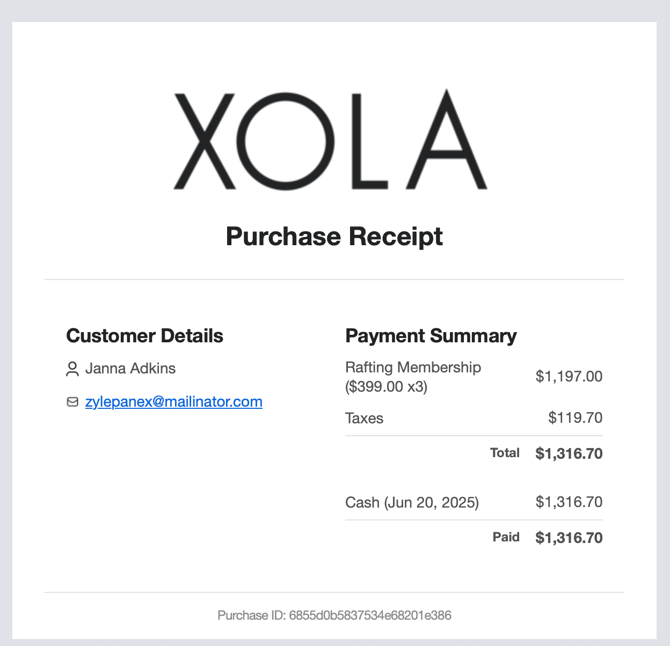Click the Paid label
This screenshot has height=646, width=670.
click(506, 537)
